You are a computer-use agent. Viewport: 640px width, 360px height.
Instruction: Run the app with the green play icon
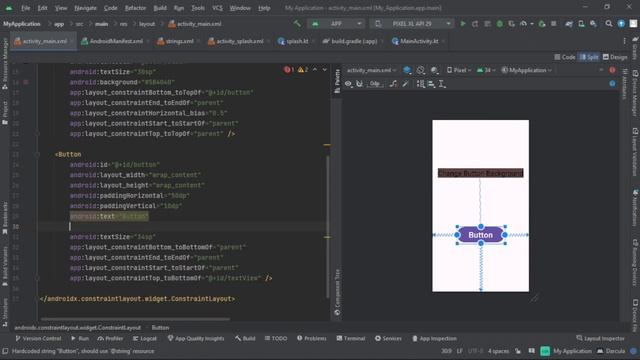[462, 24]
